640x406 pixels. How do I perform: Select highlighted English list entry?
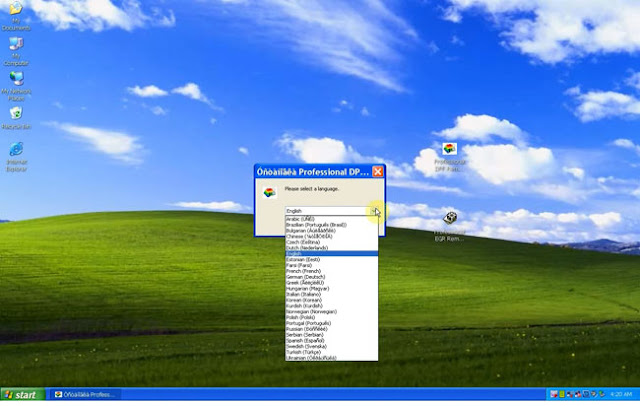tap(331, 253)
